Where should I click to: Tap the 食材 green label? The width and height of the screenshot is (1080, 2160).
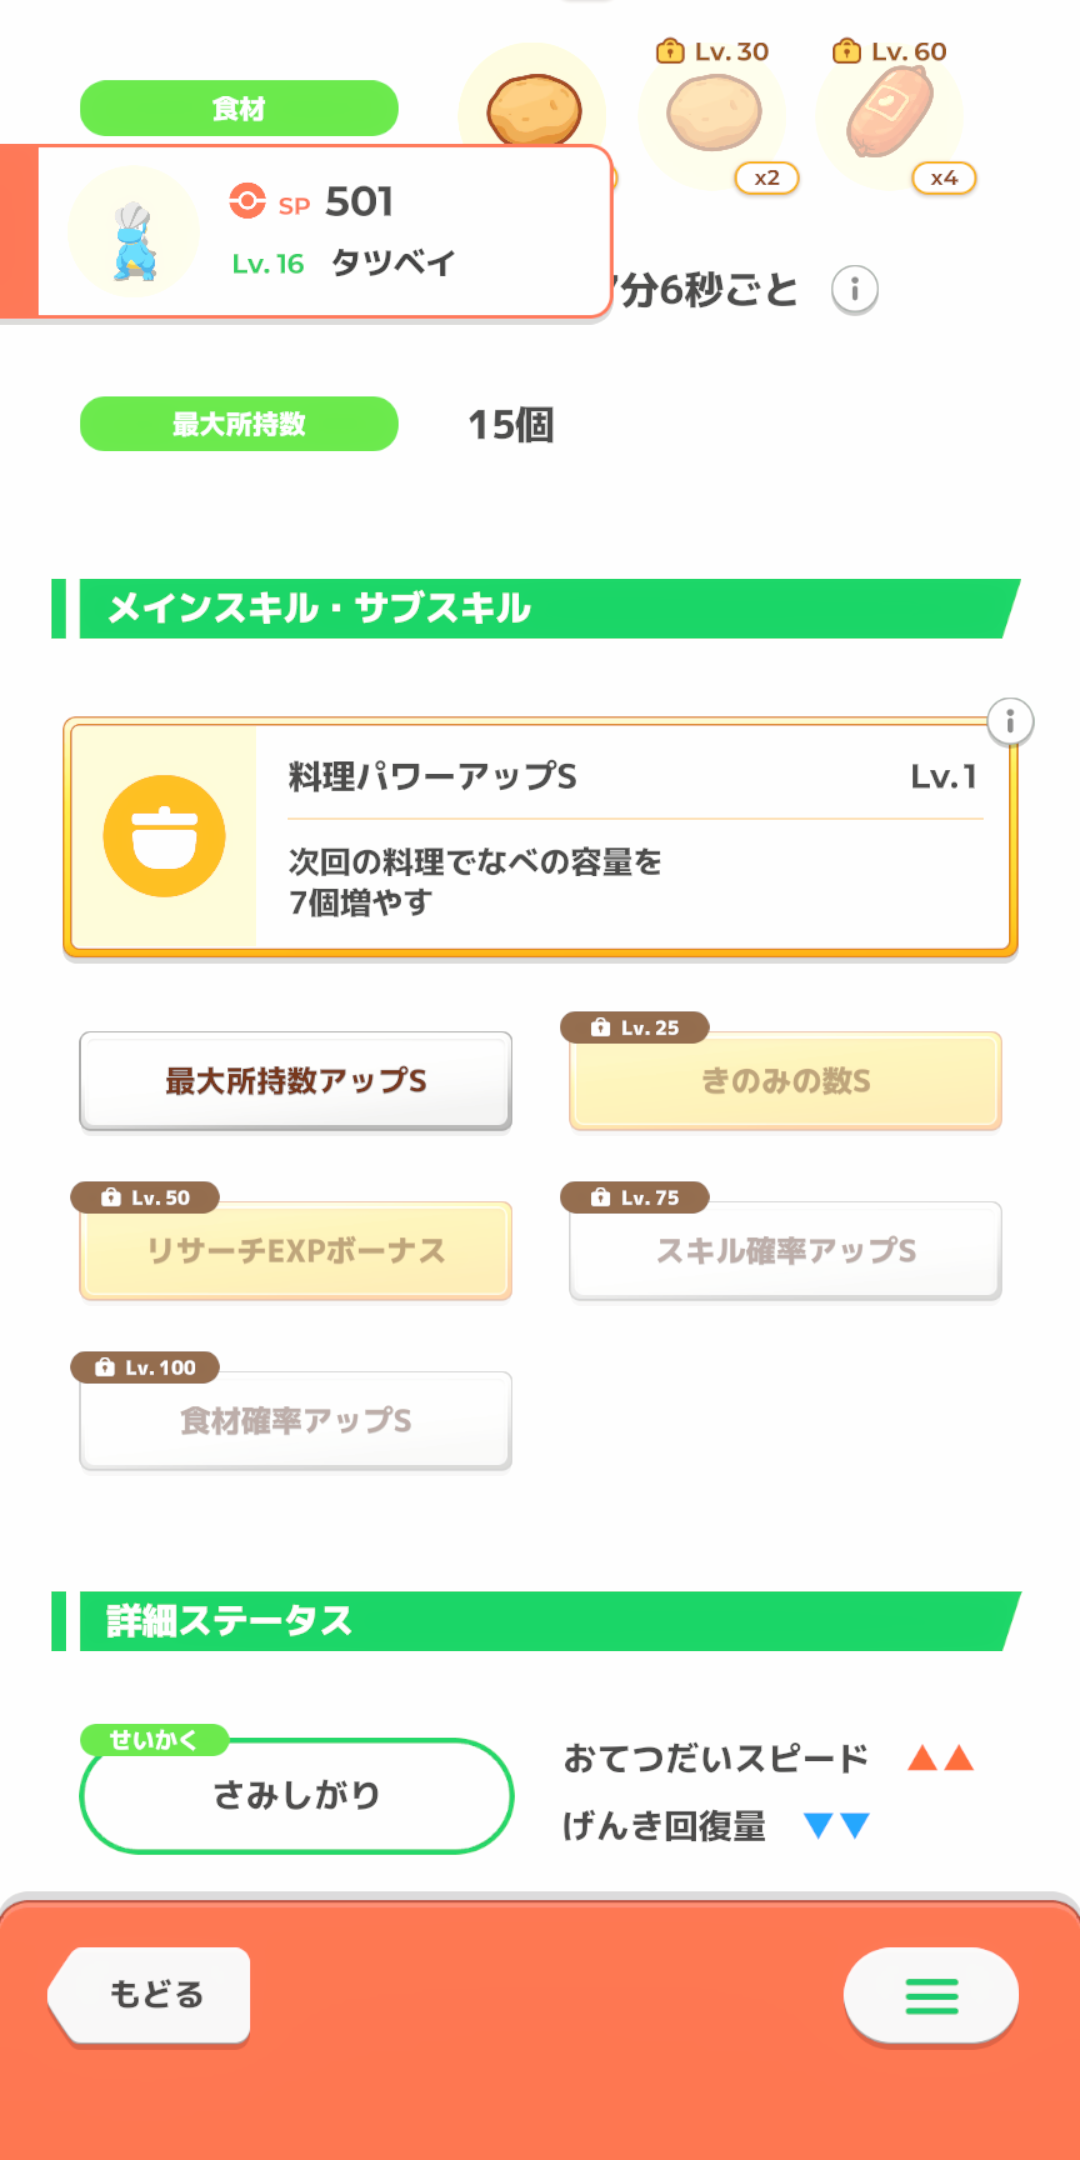[x=239, y=108]
